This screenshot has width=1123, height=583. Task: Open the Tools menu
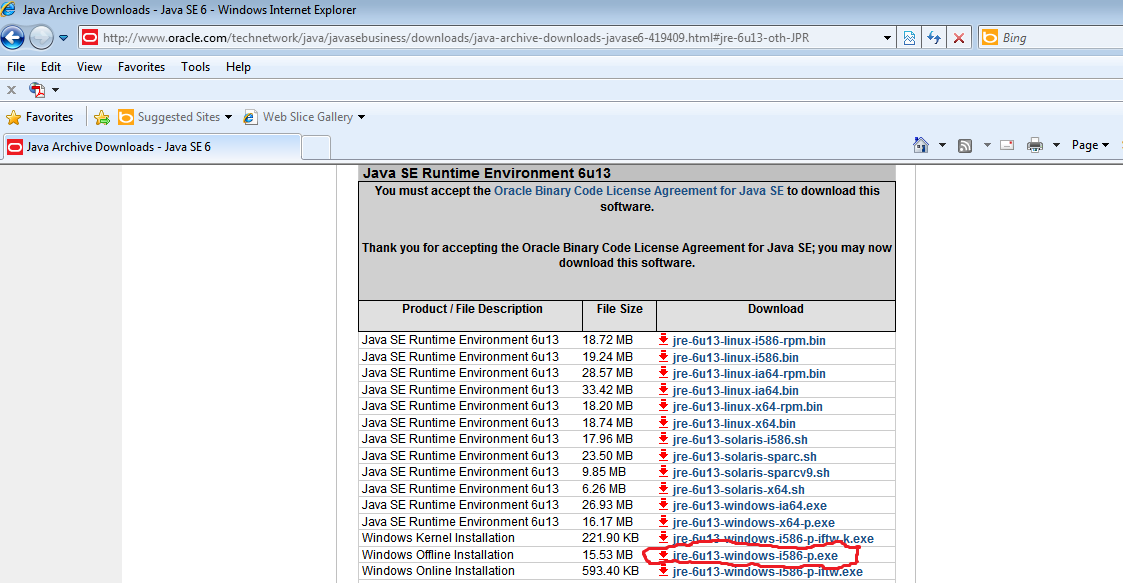(x=195, y=67)
